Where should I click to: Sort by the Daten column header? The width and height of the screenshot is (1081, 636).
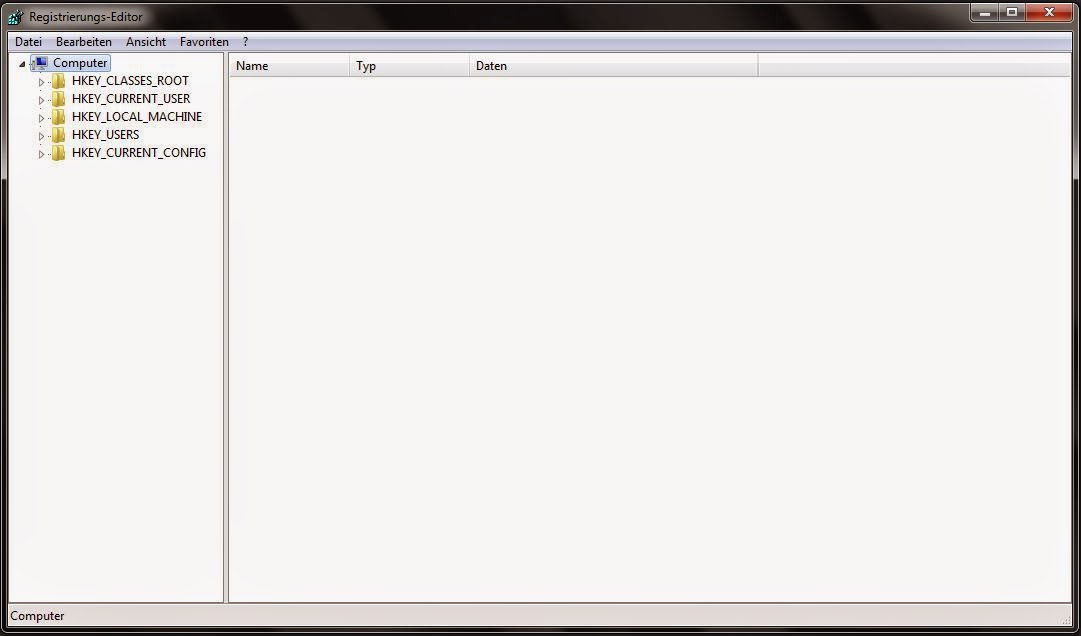614,66
